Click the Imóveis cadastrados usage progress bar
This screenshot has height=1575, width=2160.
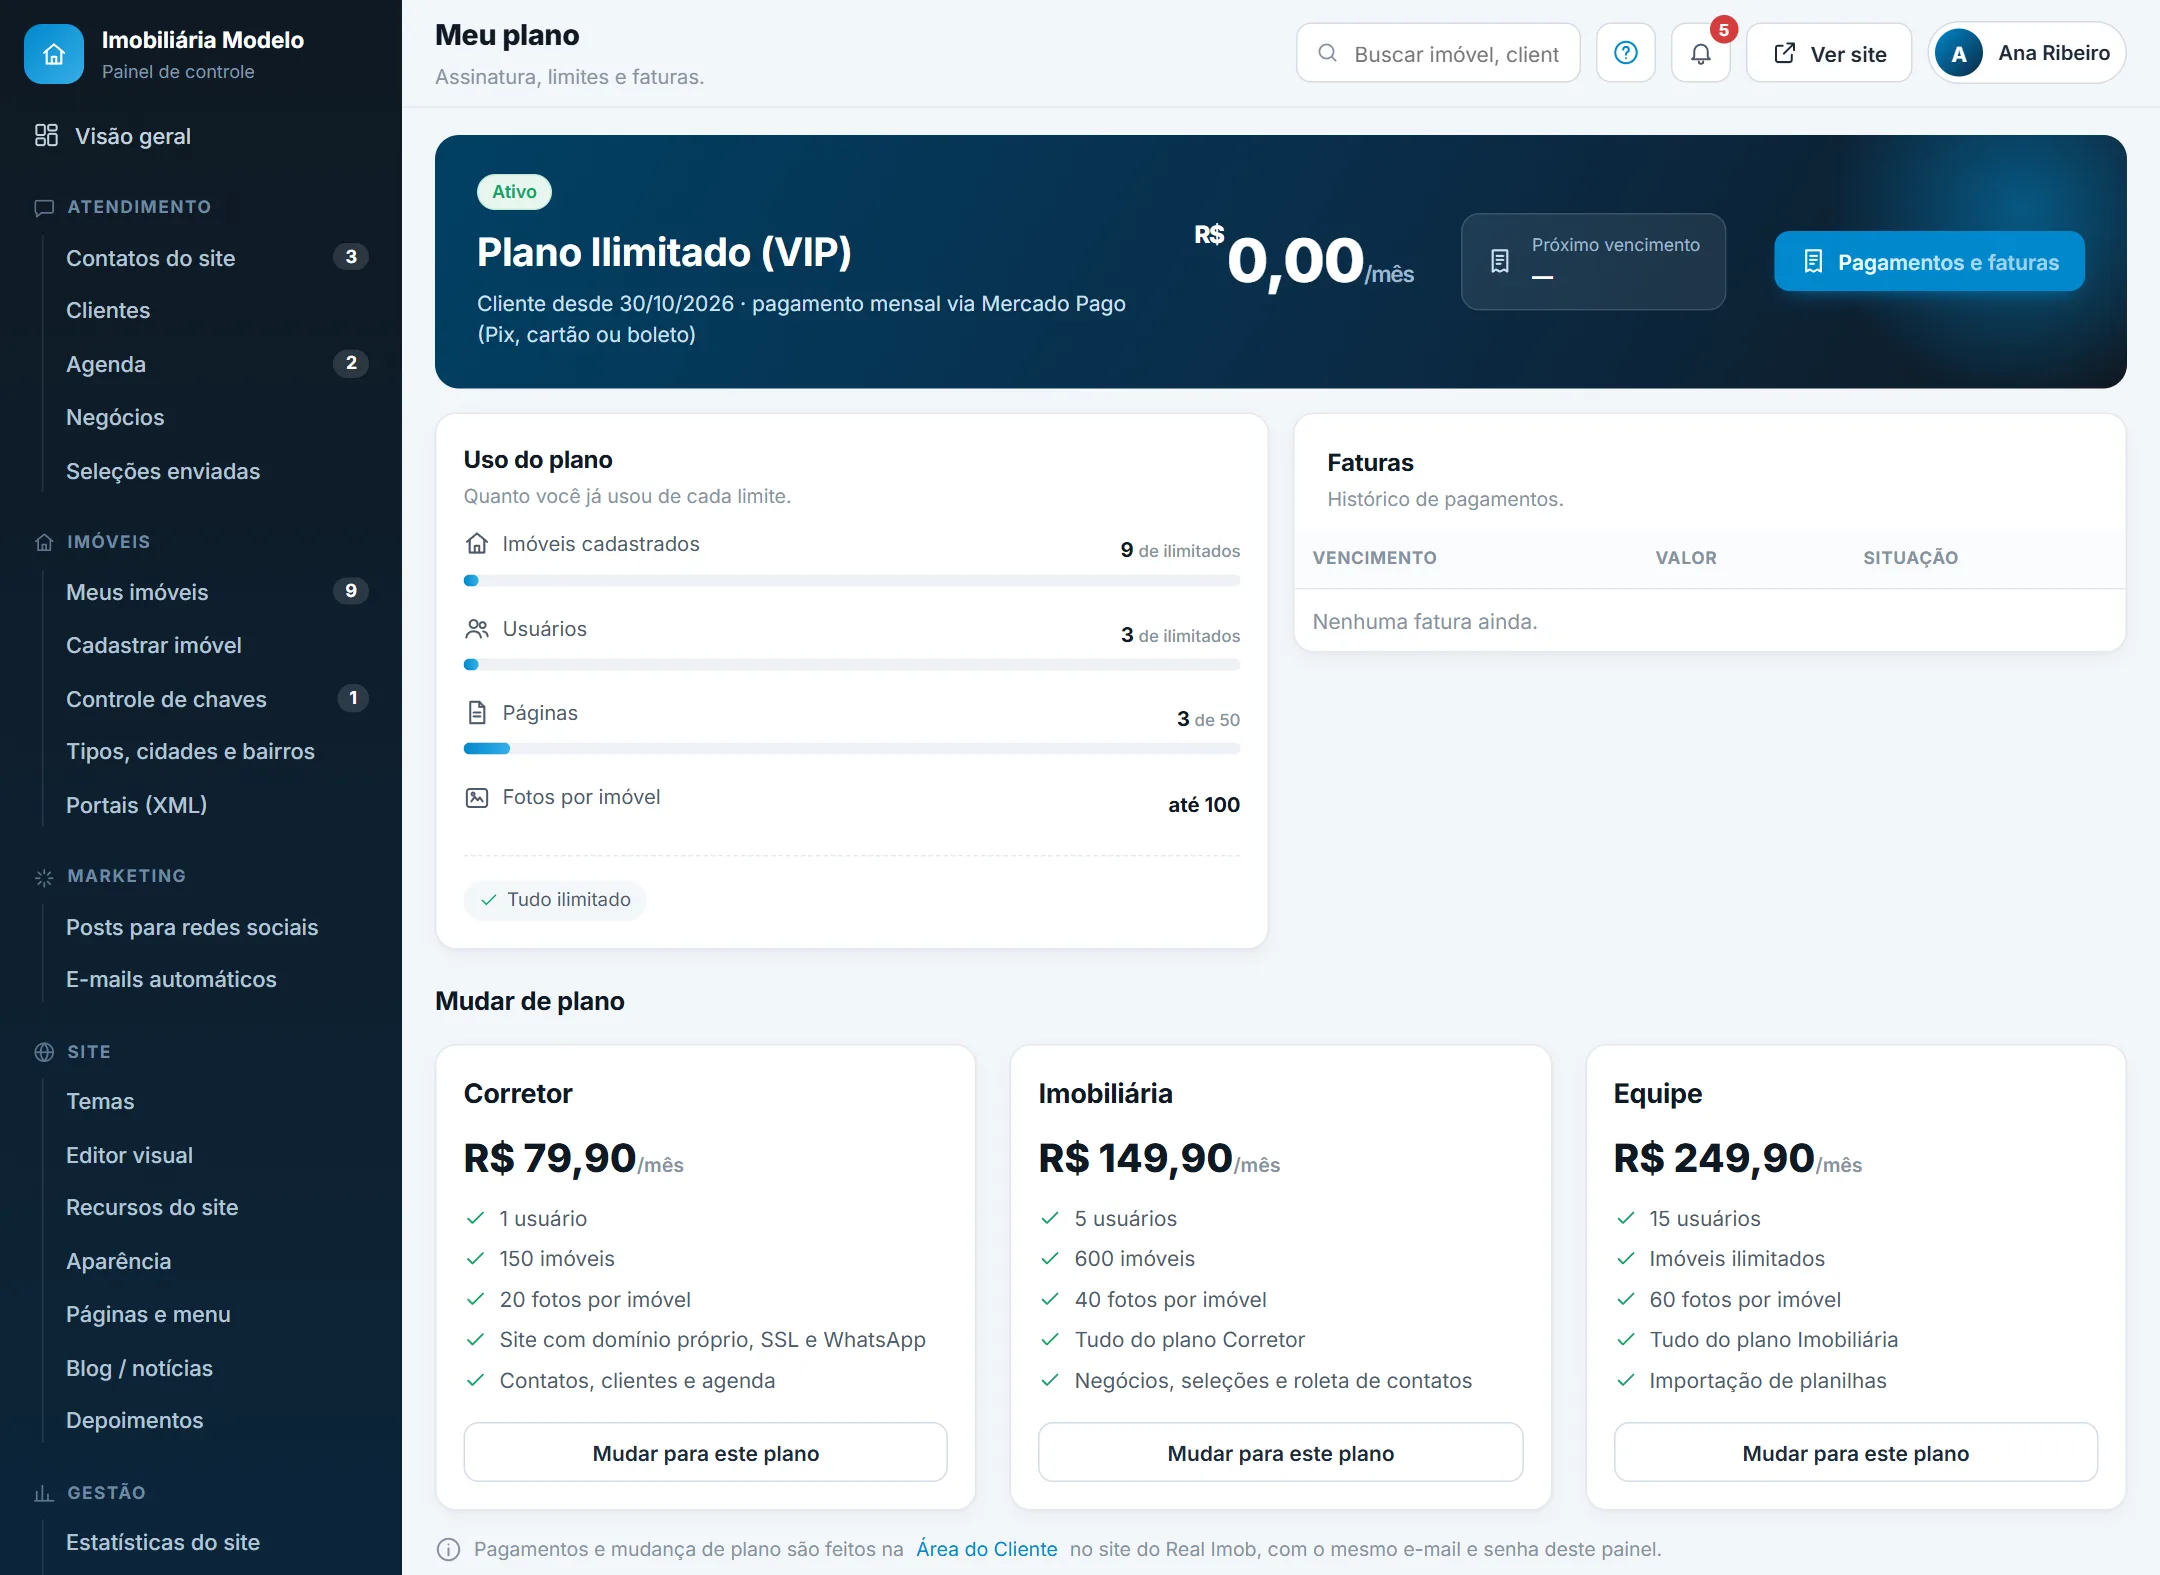(x=852, y=581)
